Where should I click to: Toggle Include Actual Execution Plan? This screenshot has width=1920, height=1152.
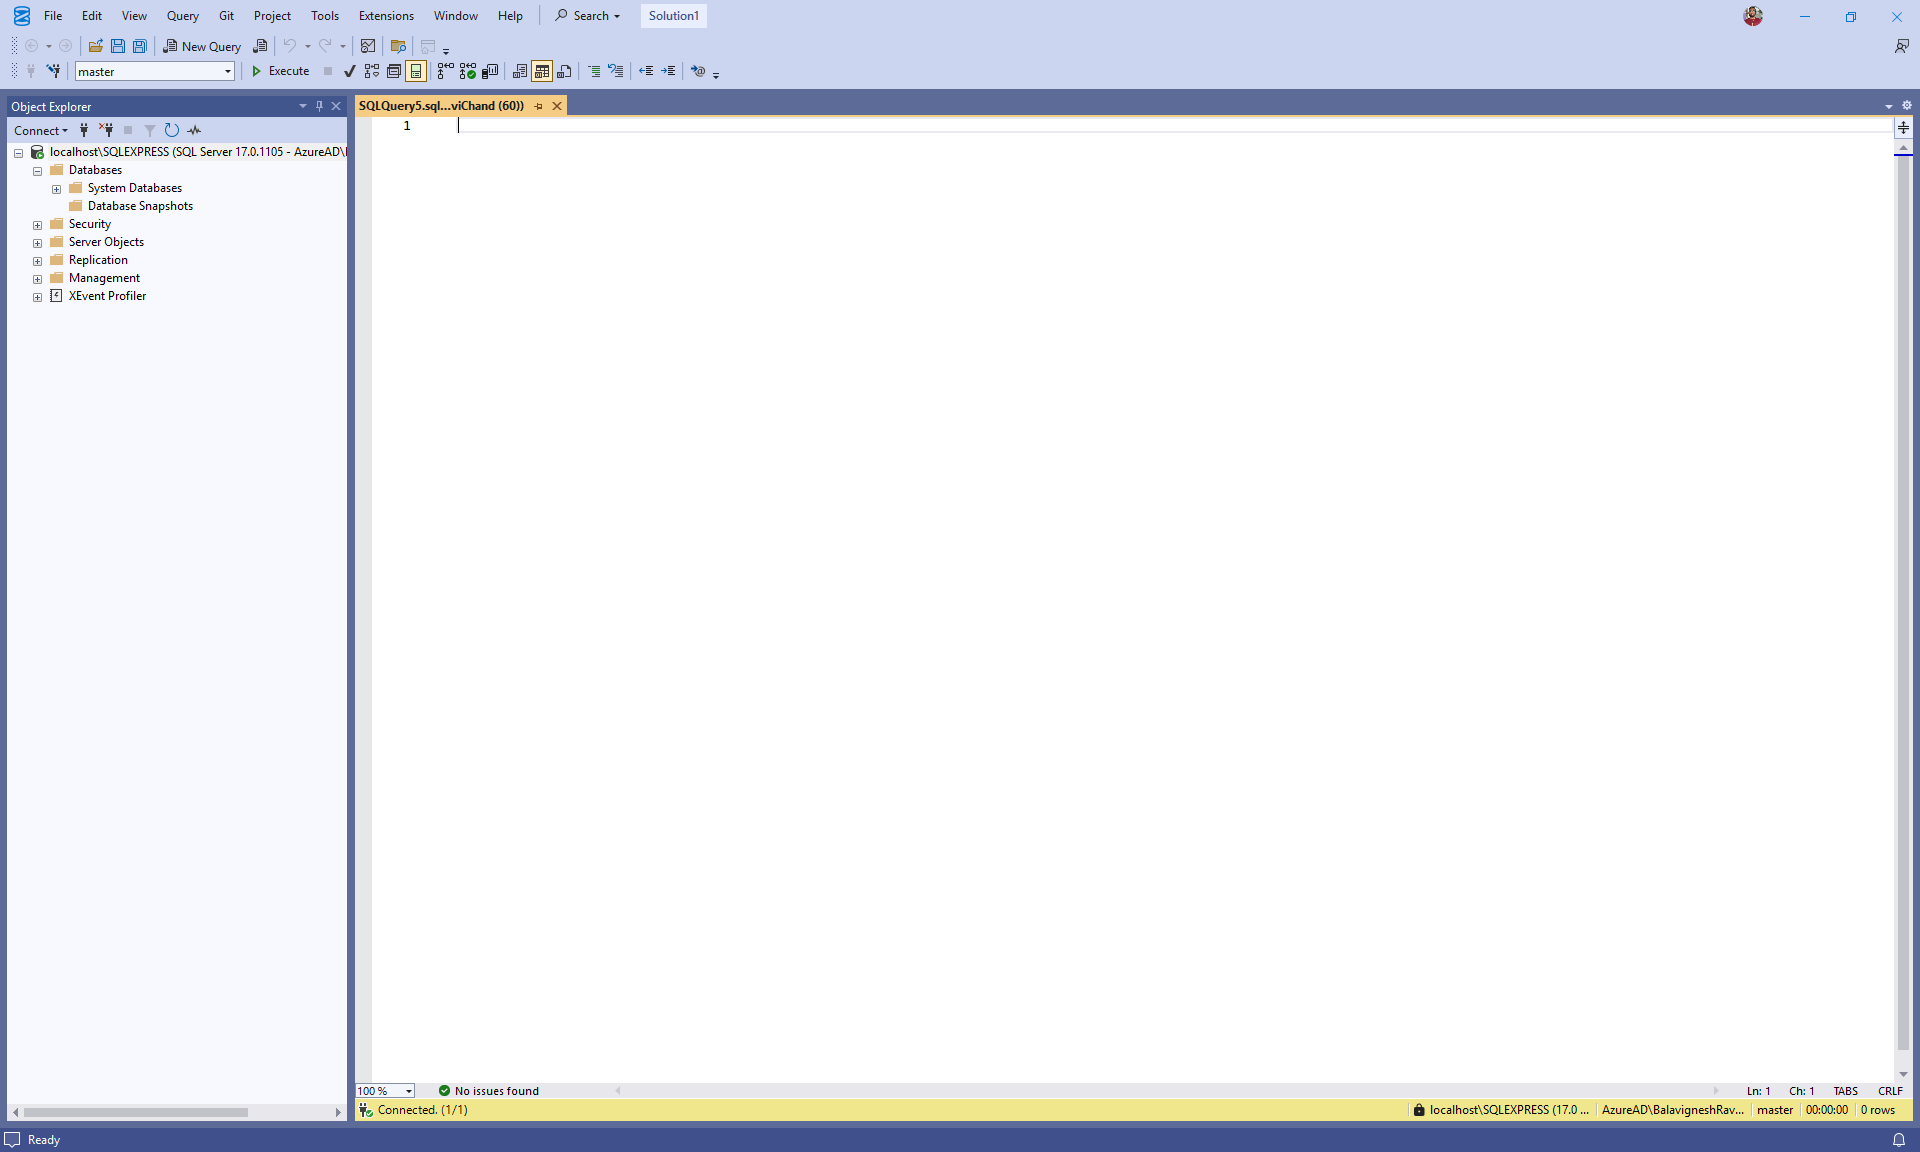(446, 71)
